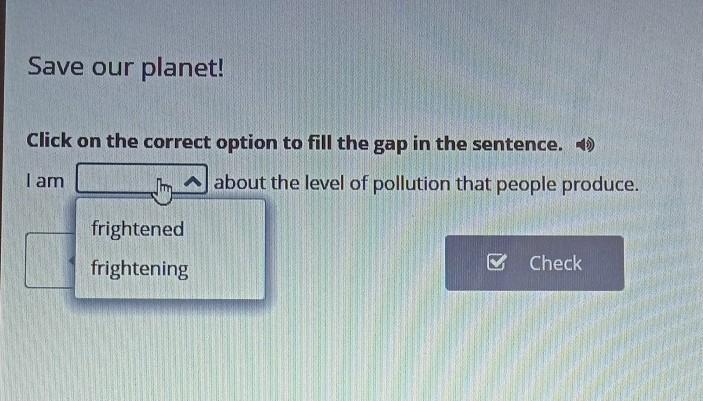Image resolution: width=703 pixels, height=401 pixels.
Task: Choose "frightened" from the dropdown list
Action: coord(138,229)
